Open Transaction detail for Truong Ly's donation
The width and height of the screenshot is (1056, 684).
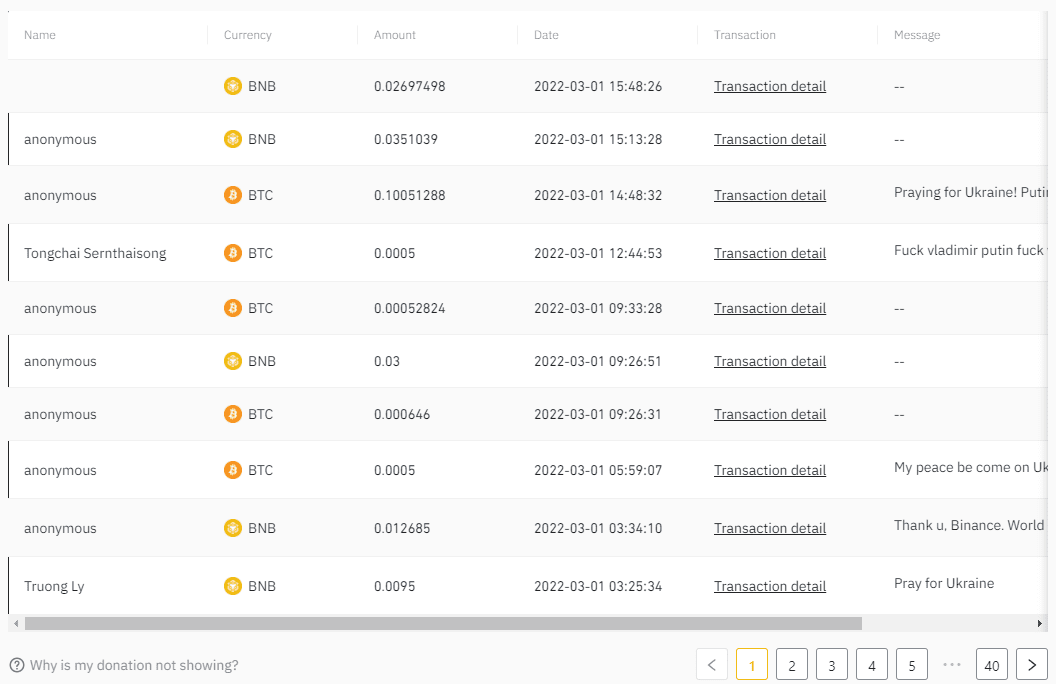(x=769, y=586)
